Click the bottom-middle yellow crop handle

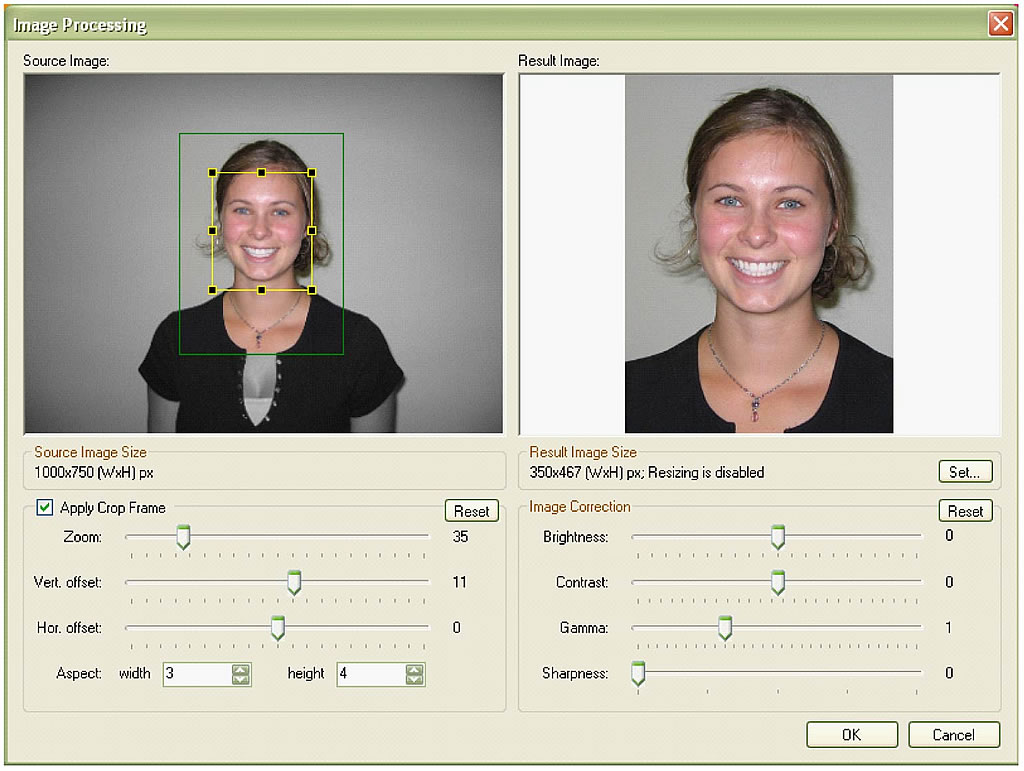click(262, 290)
